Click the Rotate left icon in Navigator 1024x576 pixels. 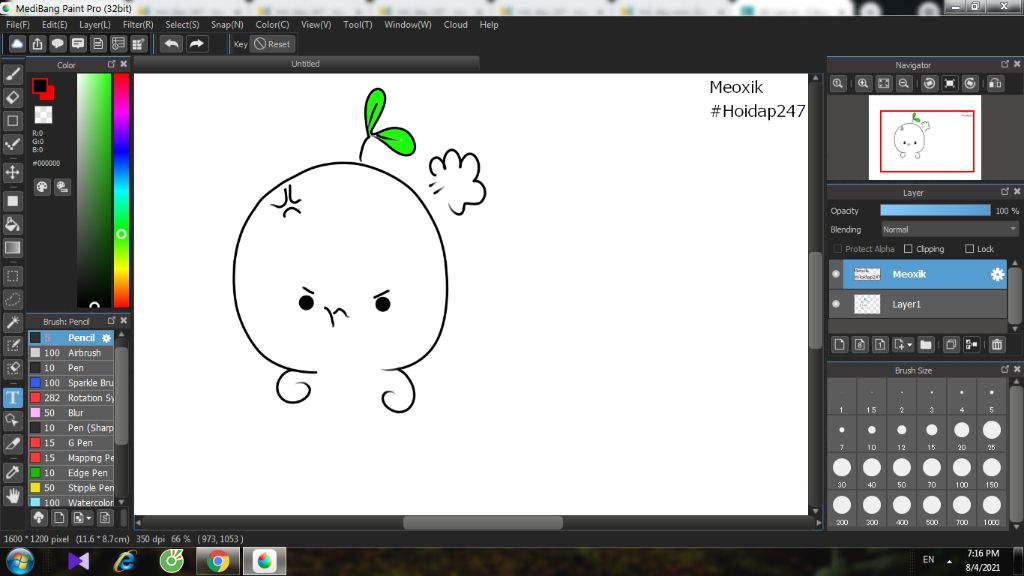click(x=929, y=84)
